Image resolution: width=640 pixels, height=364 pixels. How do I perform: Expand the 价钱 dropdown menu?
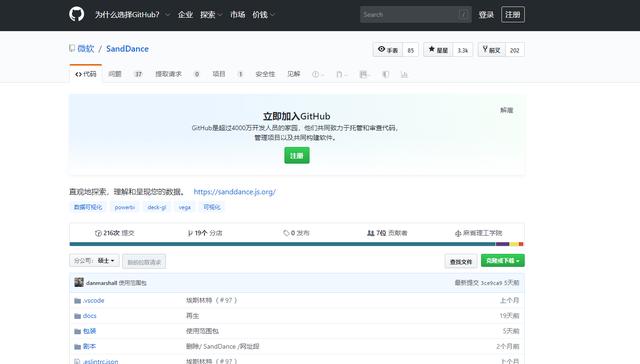[263, 15]
